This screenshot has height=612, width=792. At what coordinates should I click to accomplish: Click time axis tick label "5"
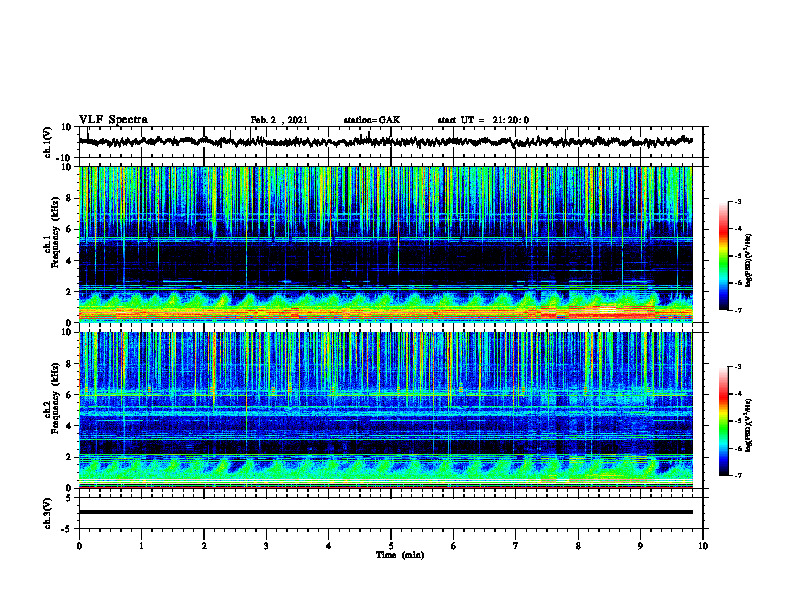(x=391, y=546)
